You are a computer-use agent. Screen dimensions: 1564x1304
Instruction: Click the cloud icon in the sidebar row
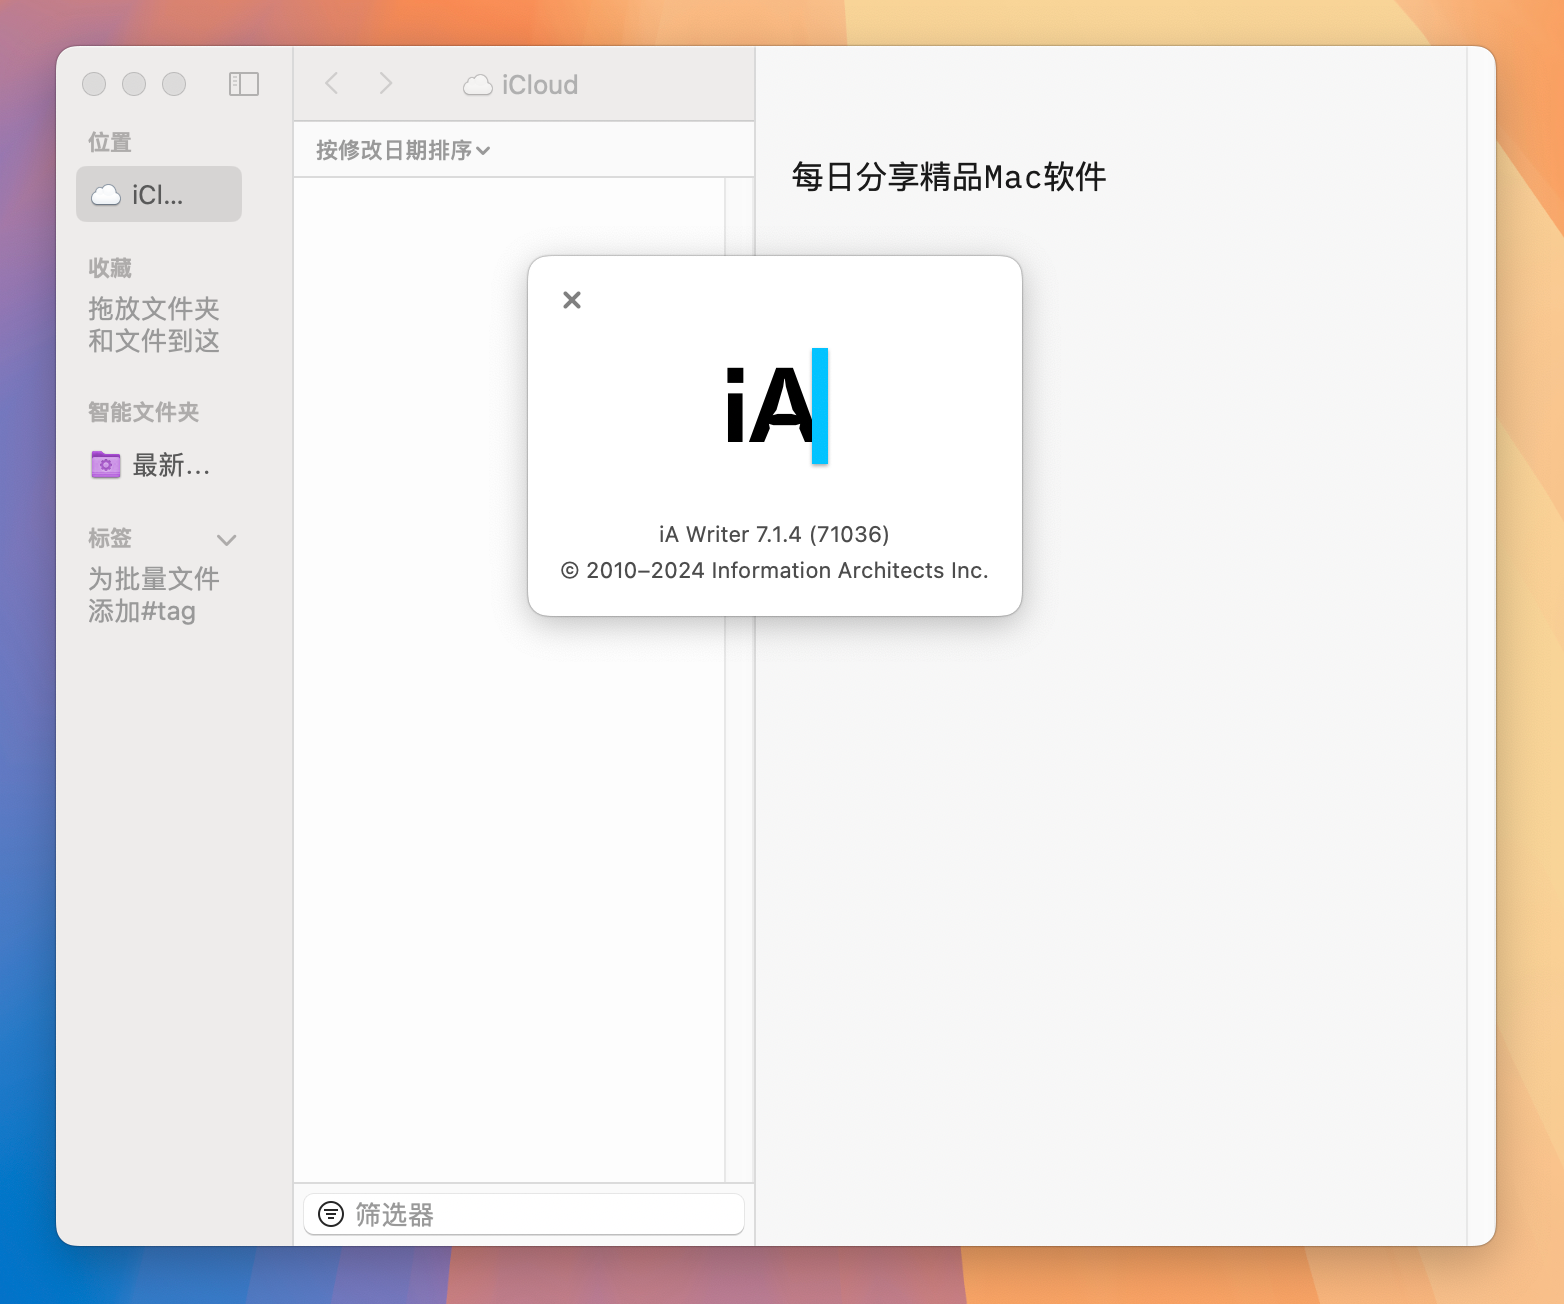pos(106,195)
